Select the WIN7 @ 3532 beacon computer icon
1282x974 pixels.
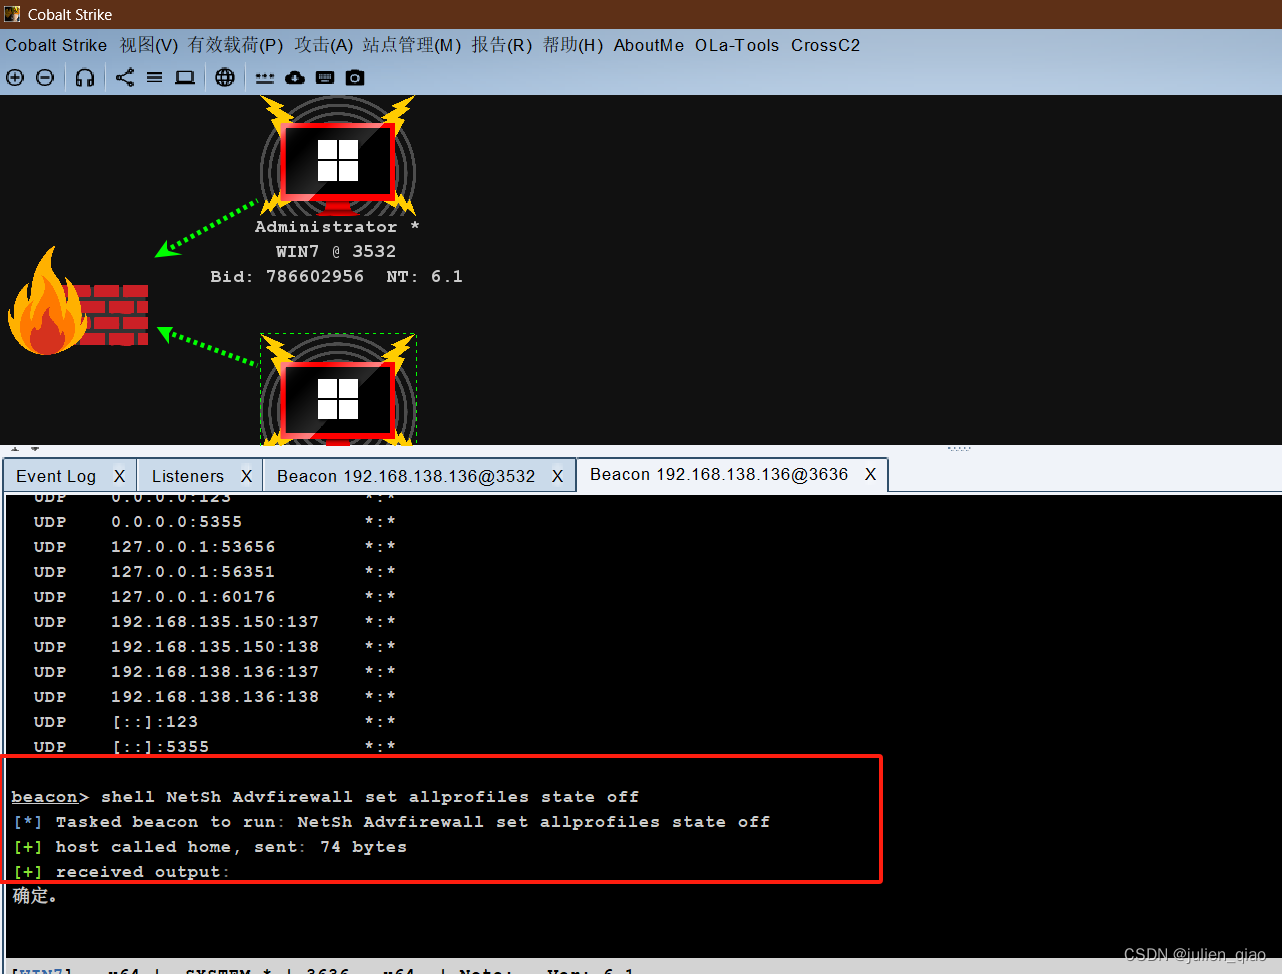click(338, 157)
